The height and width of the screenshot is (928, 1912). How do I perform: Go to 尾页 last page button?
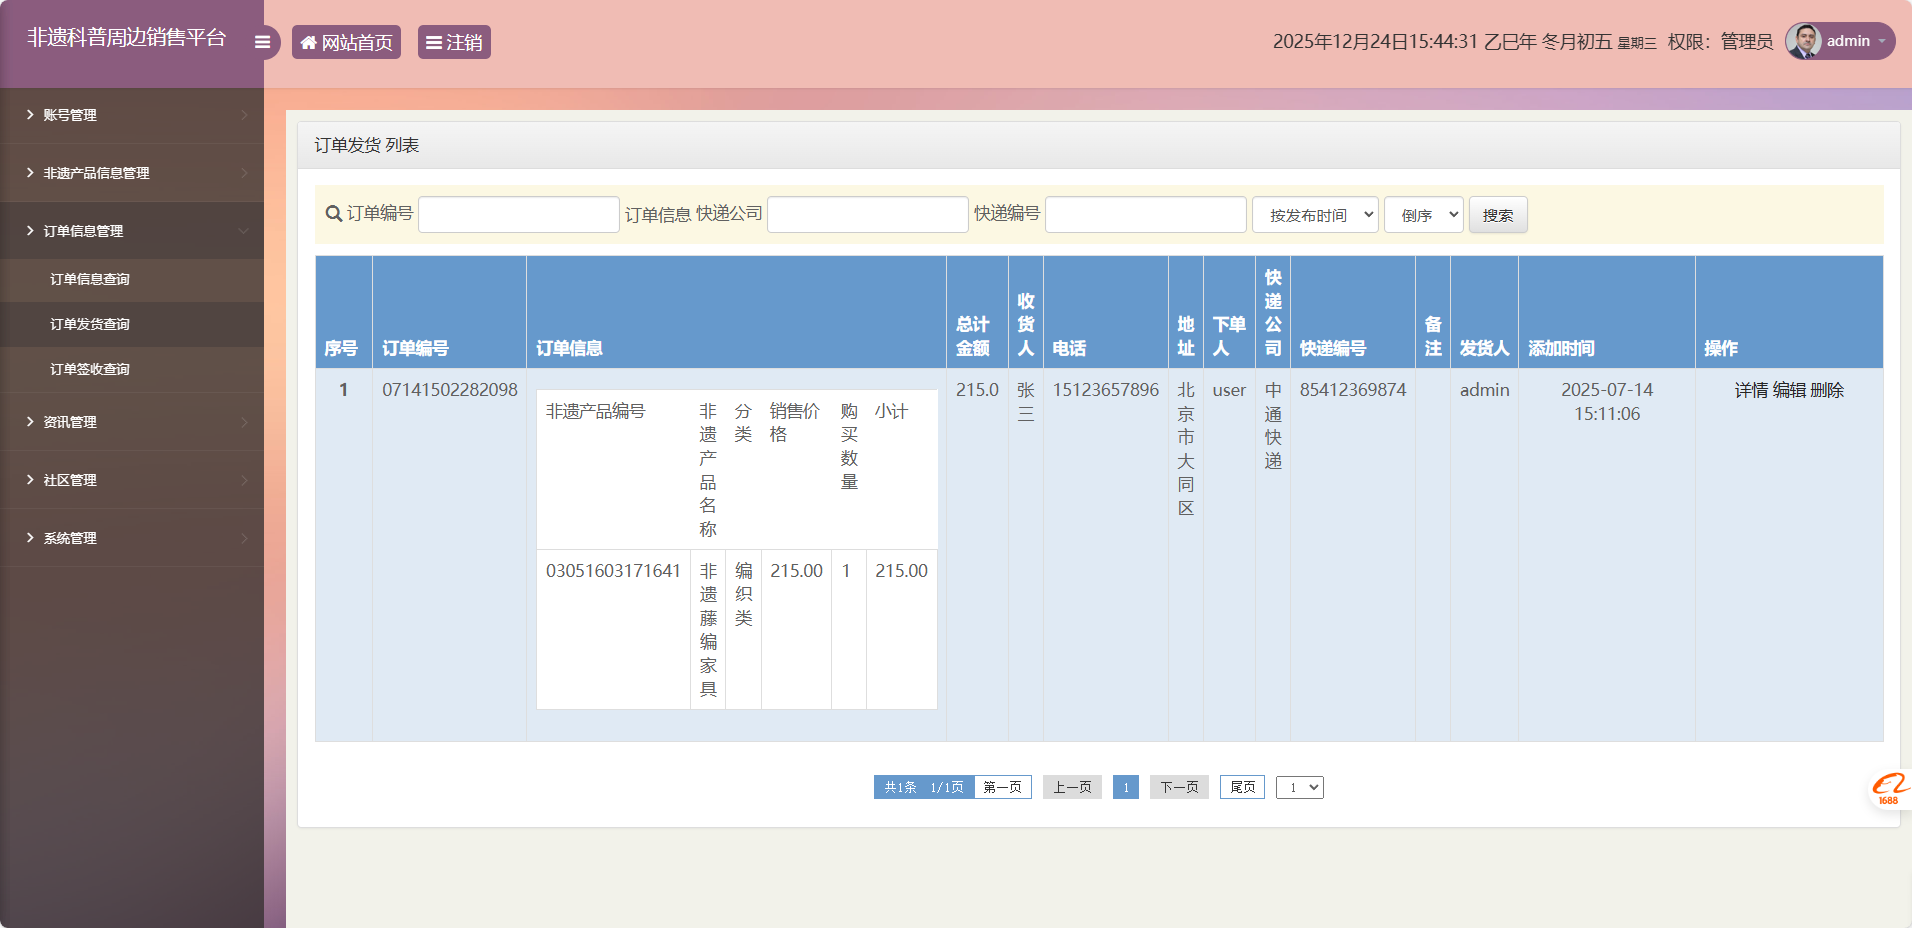[1241, 787]
